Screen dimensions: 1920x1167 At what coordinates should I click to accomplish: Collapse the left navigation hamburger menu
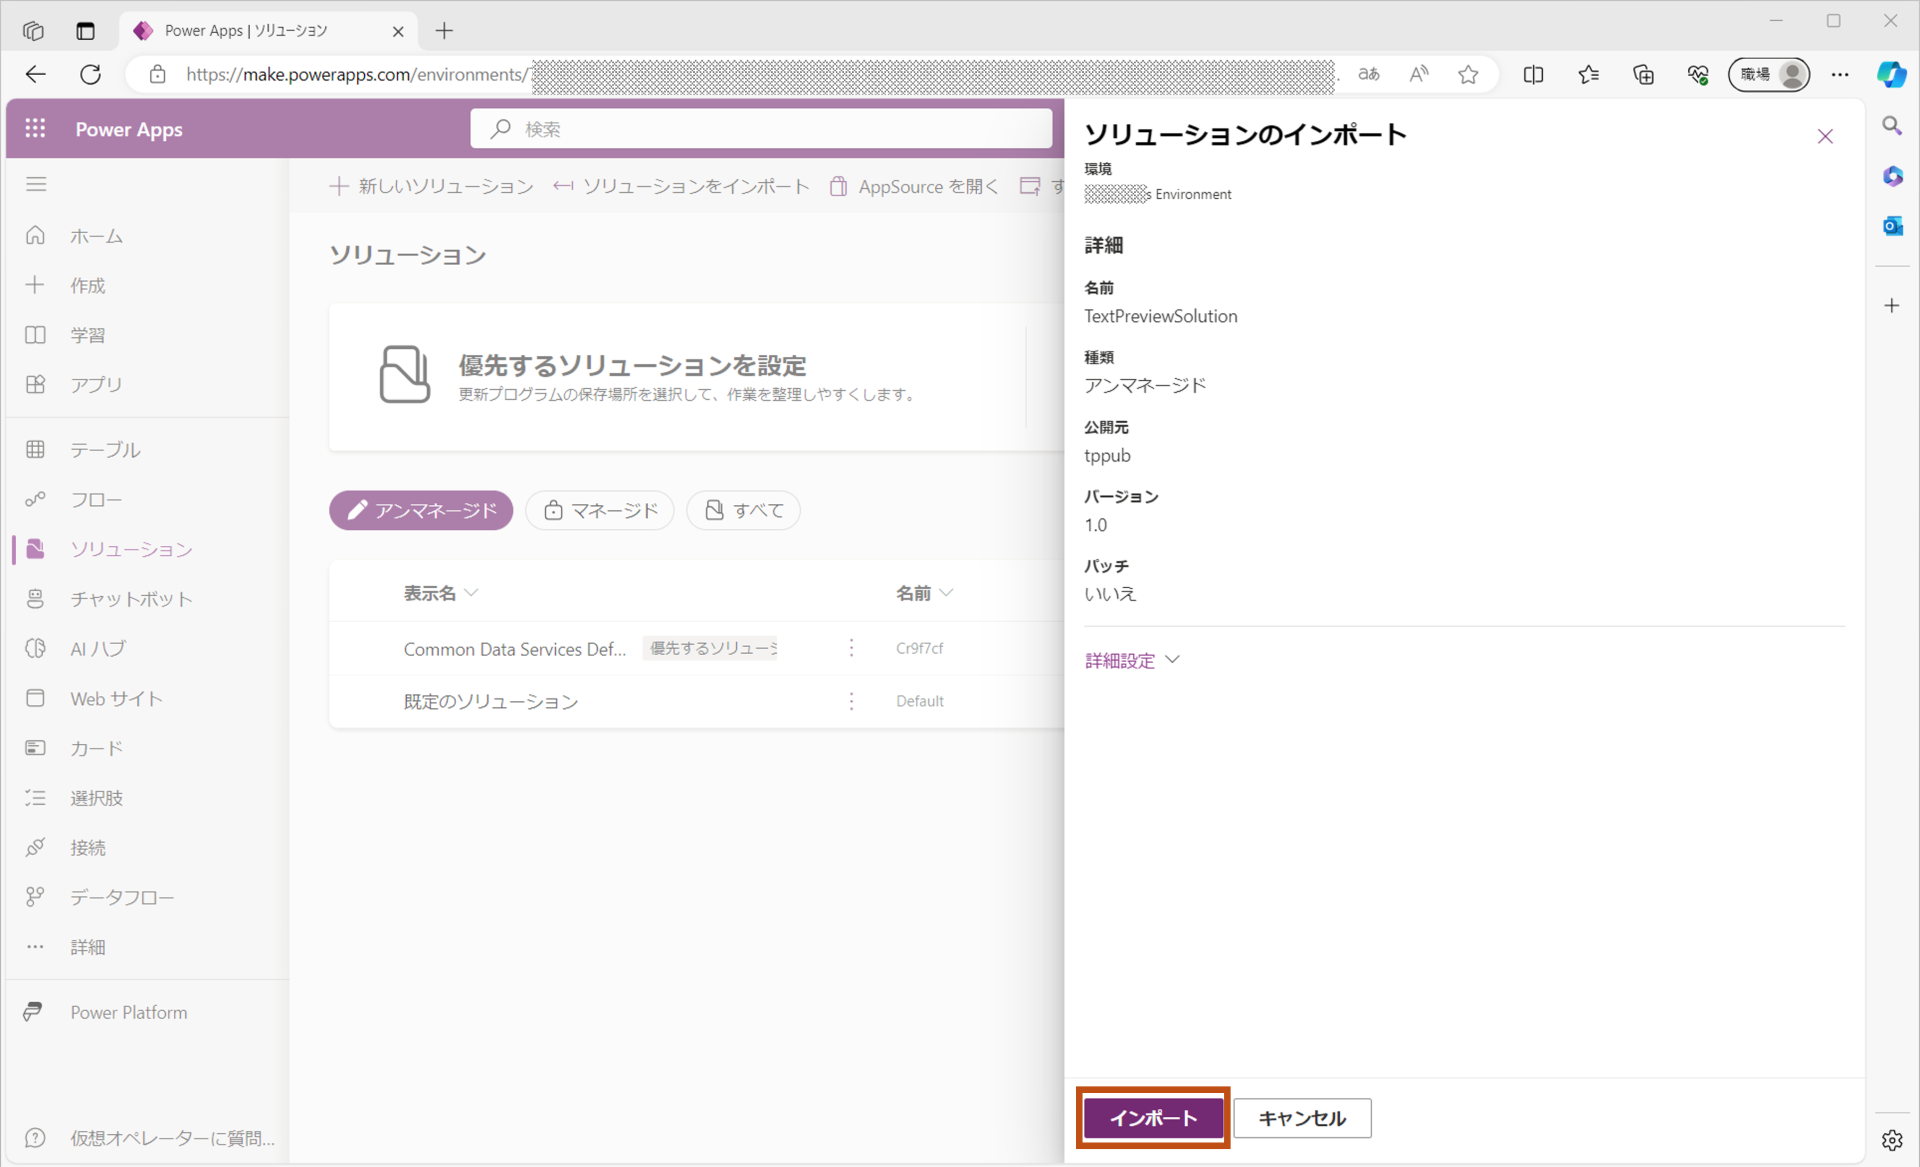coord(36,184)
